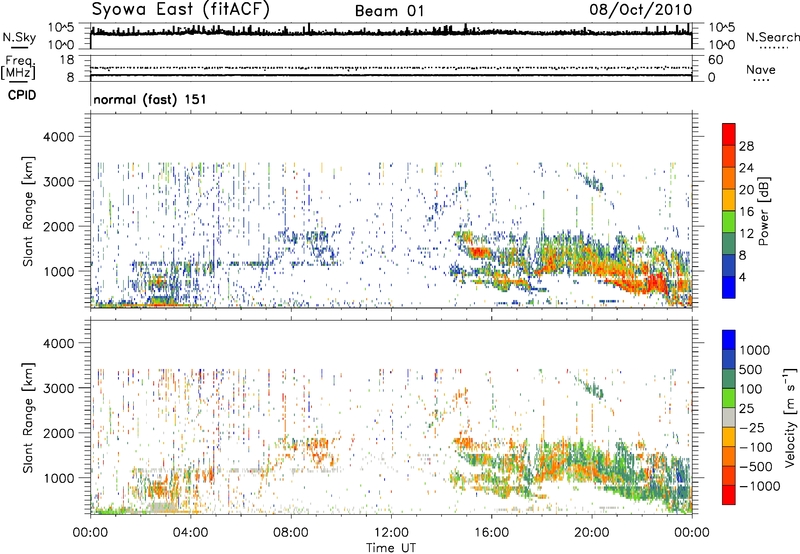This screenshot has width=800, height=554.
Task: Pick the bottom red segment of velocity colorbar
Action: click(x=729, y=495)
